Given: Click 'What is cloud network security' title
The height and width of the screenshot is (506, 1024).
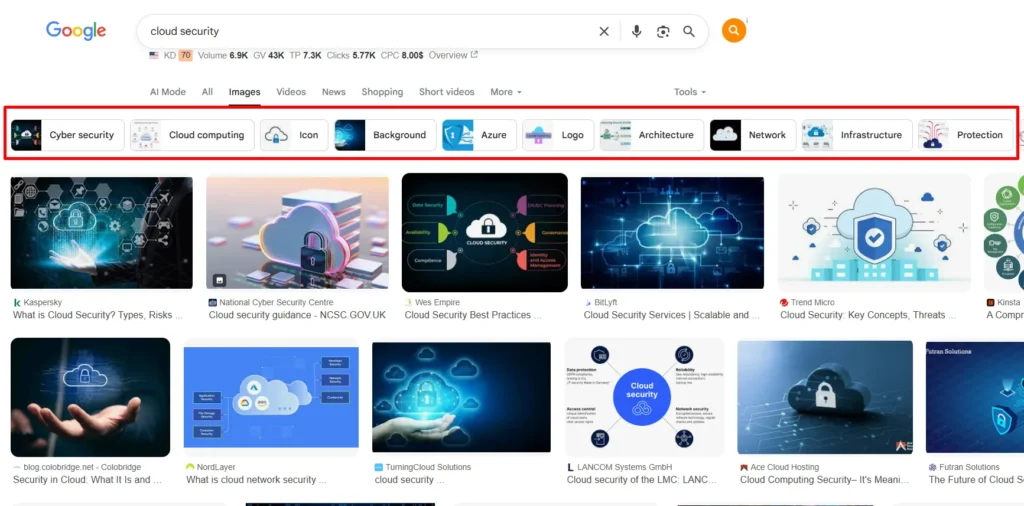Looking at the screenshot, I should click(x=256, y=479).
